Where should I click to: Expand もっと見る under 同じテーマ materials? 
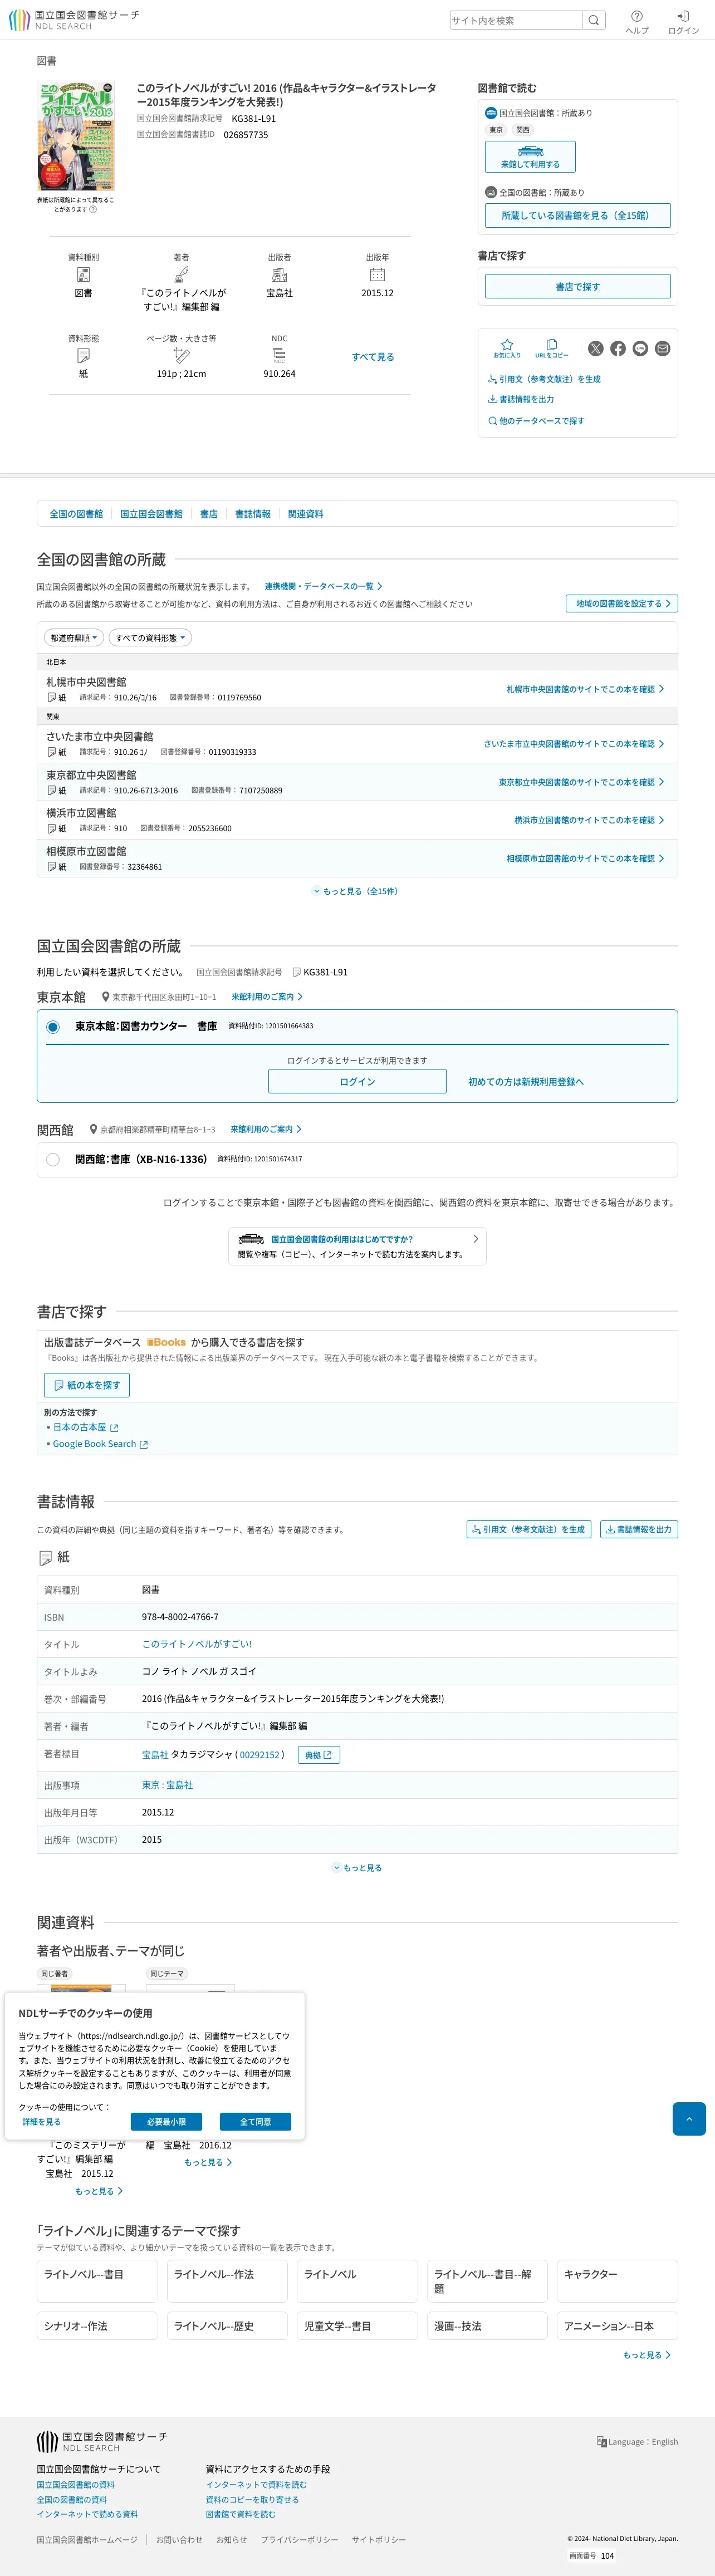click(x=208, y=2162)
